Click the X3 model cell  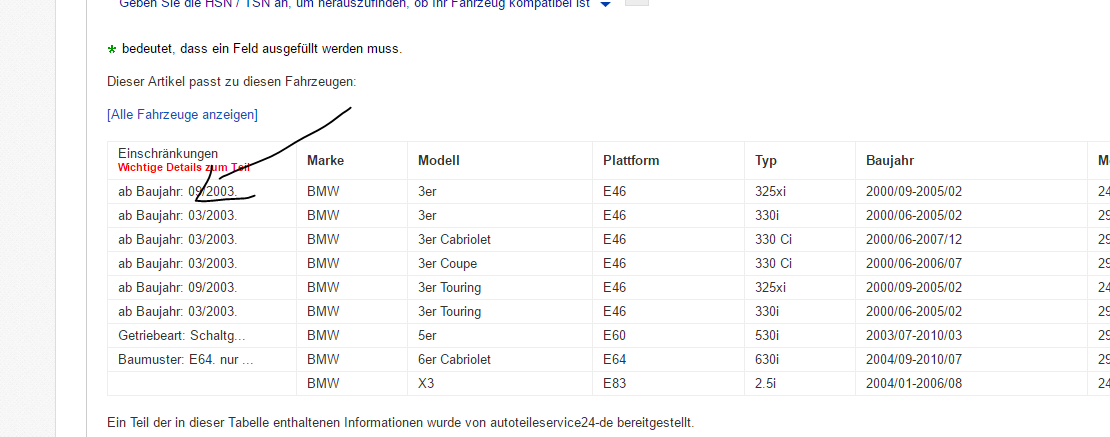[426, 384]
